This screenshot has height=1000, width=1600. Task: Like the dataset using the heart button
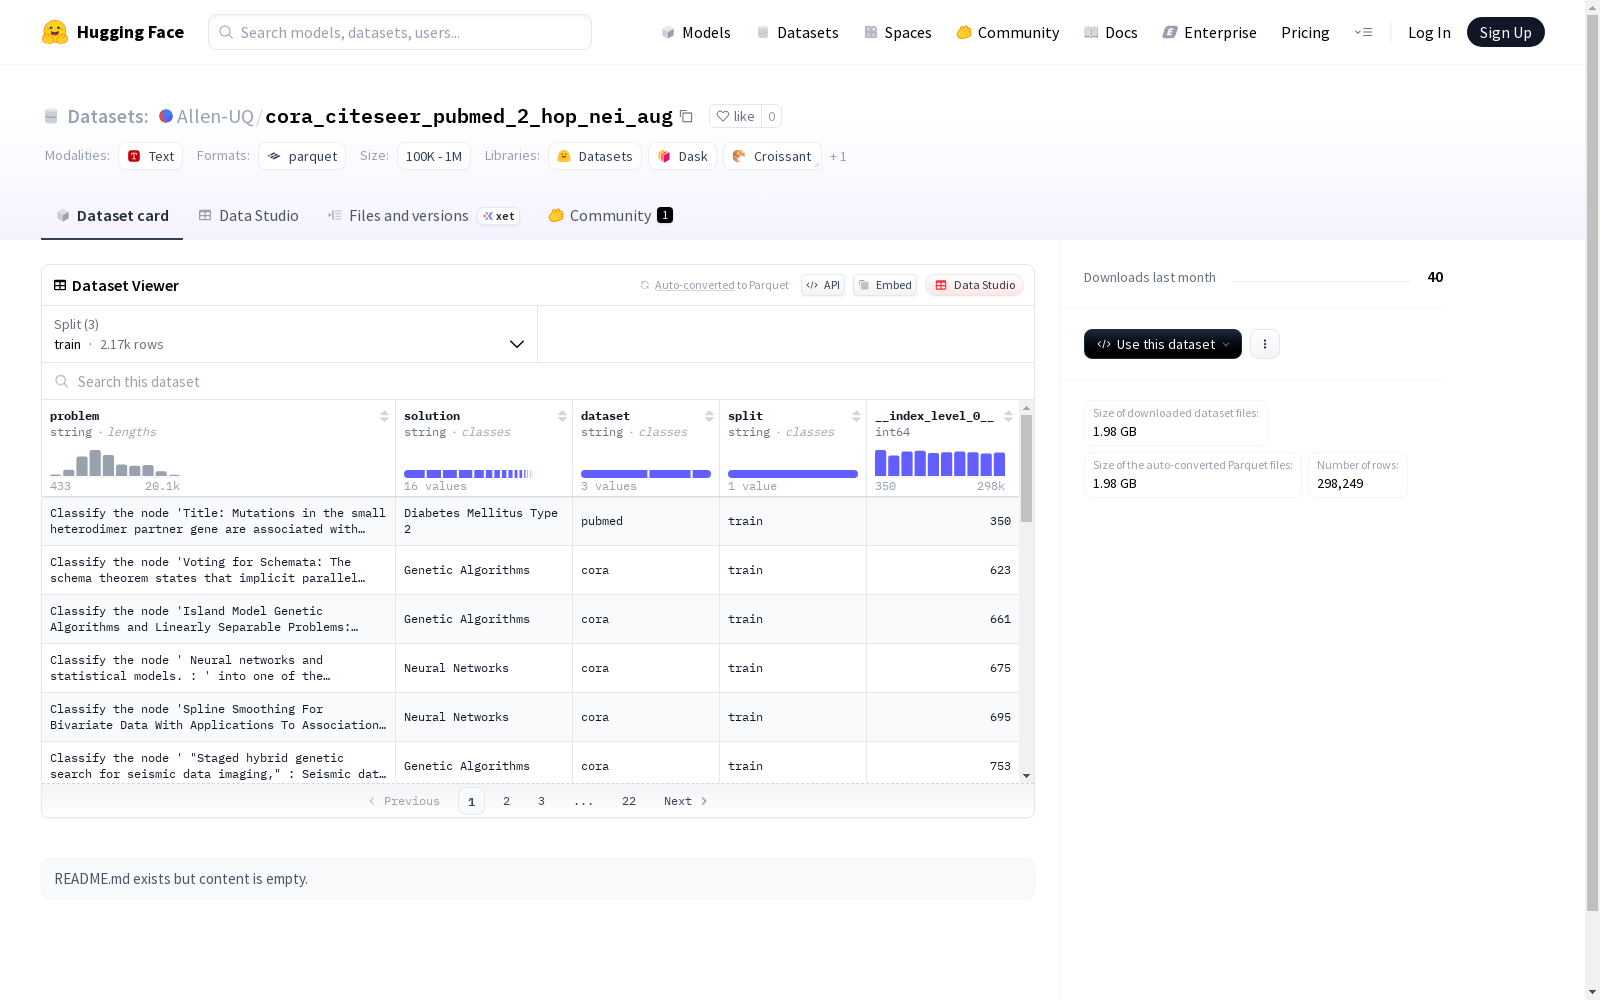pyautogui.click(x=735, y=116)
